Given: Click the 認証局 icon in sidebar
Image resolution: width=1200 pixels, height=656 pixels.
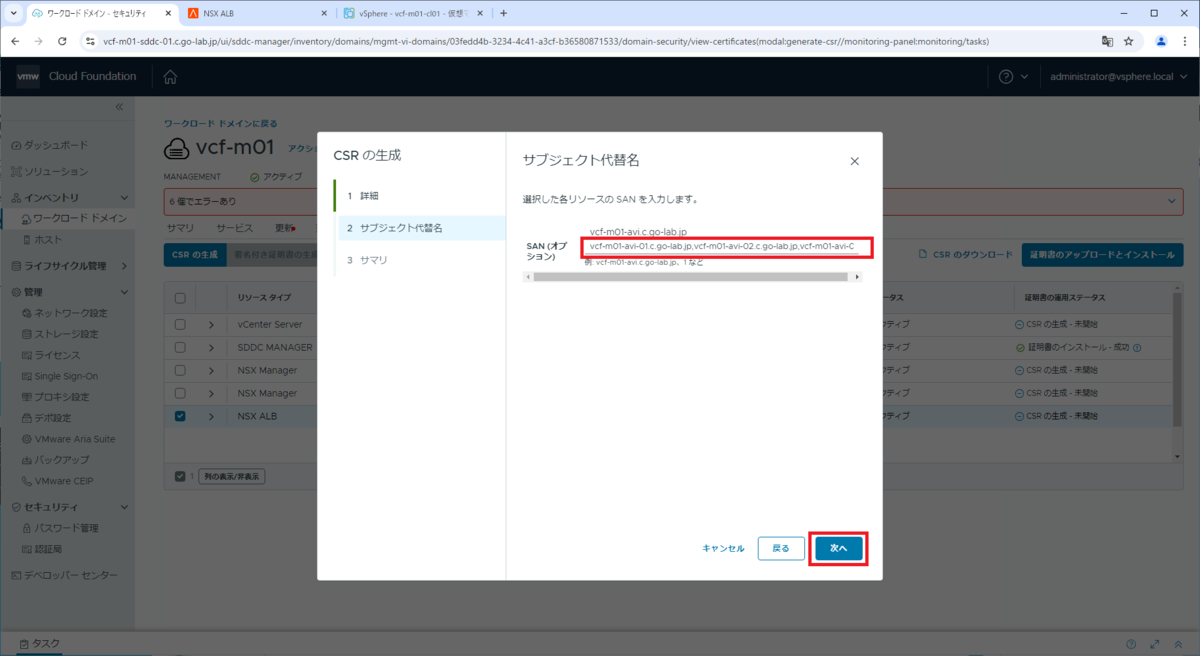Looking at the screenshot, I should click(x=26, y=549).
